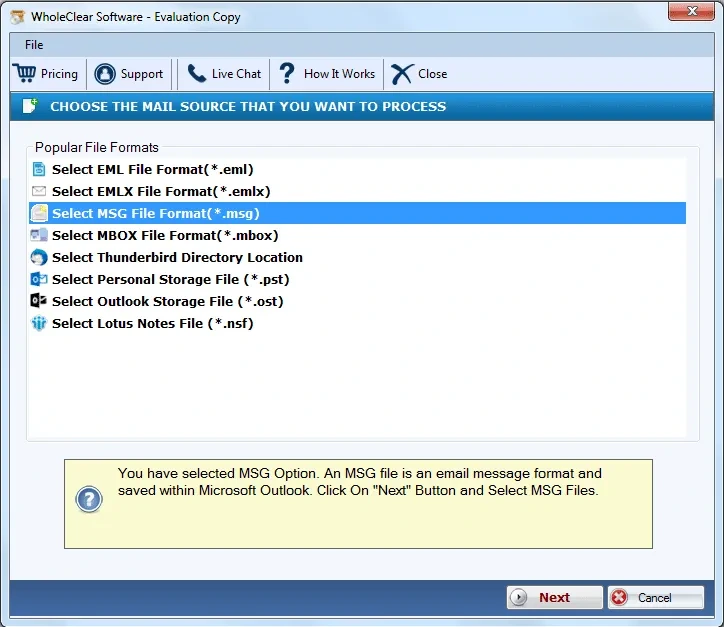The height and width of the screenshot is (627, 724).
Task: Select EML File Format (*.eml)
Action: (x=357, y=169)
